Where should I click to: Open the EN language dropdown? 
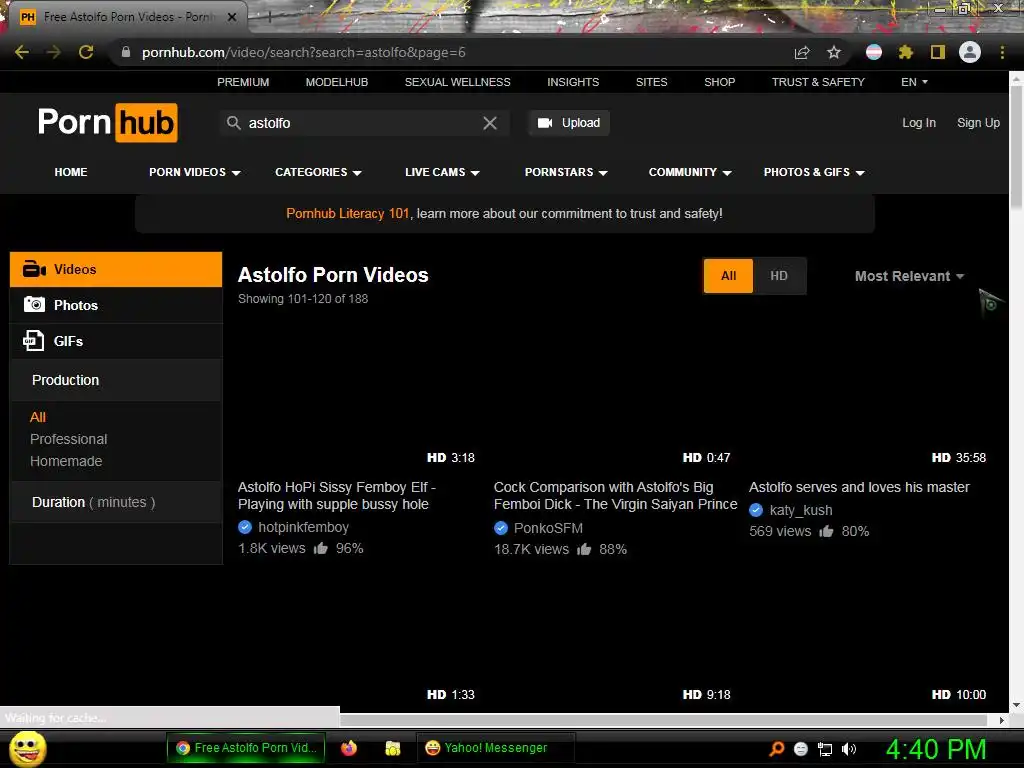pos(914,82)
